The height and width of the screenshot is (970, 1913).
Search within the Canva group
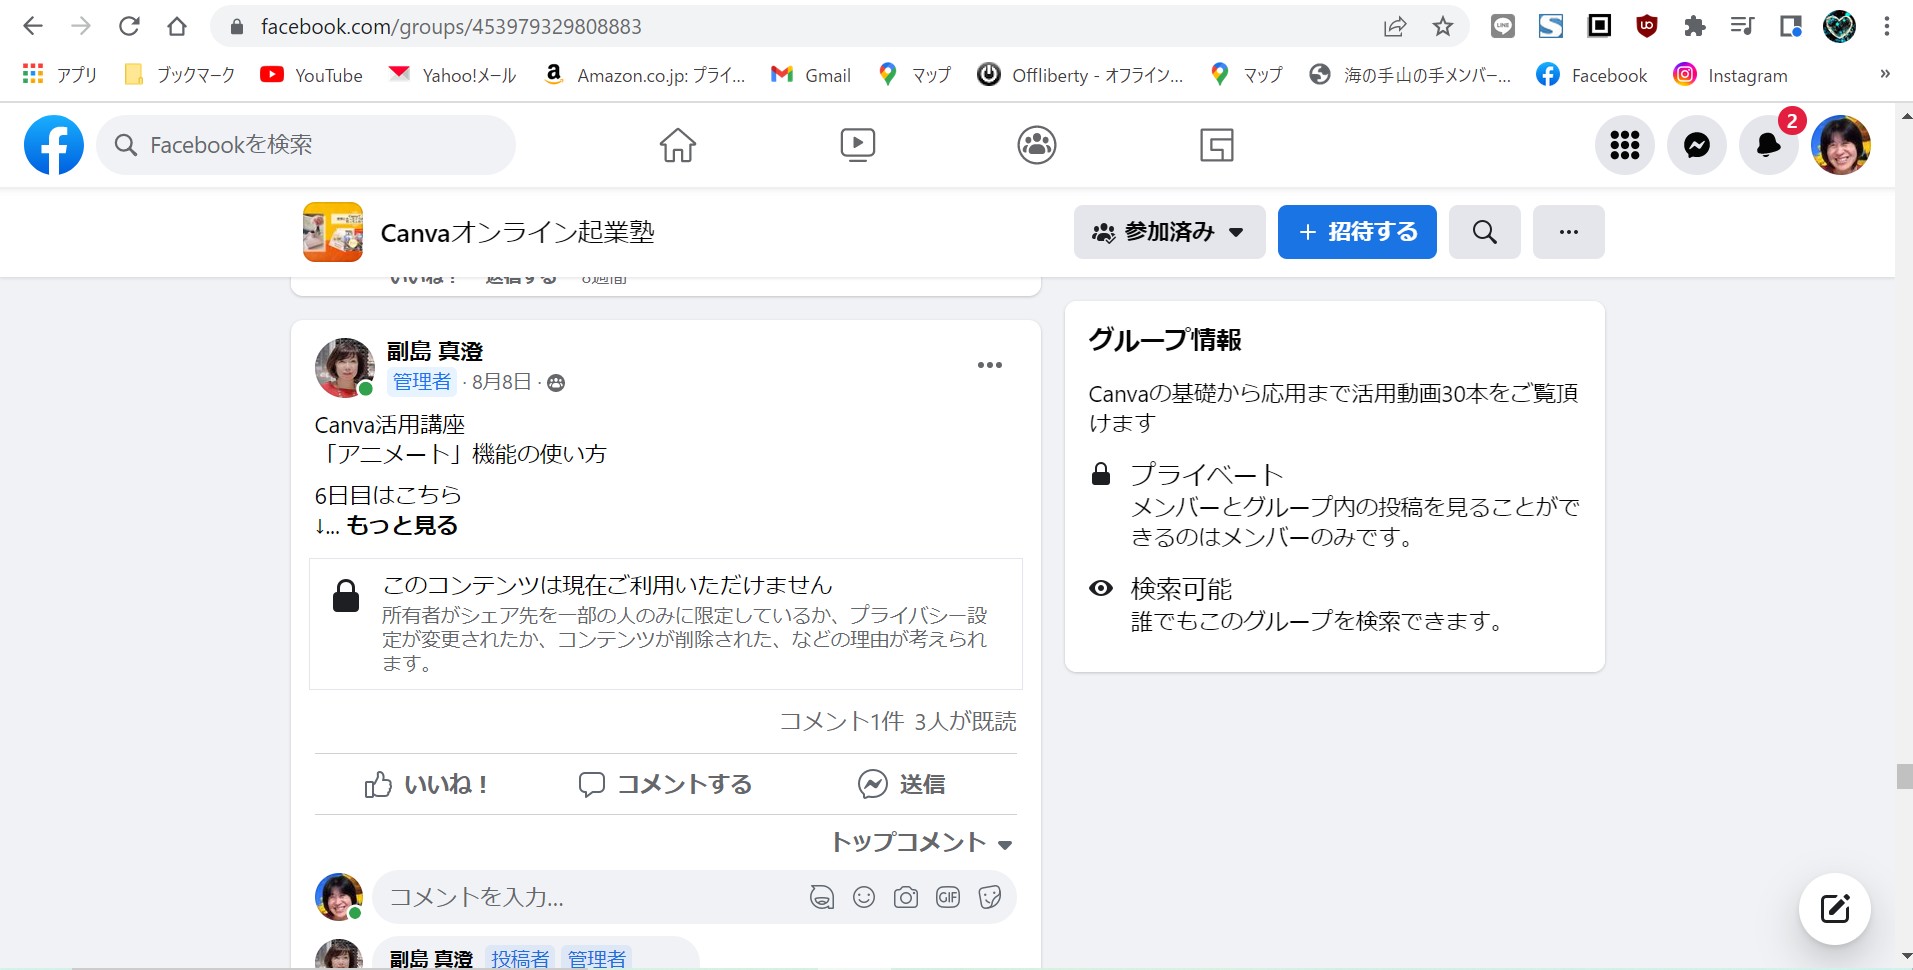(1485, 232)
